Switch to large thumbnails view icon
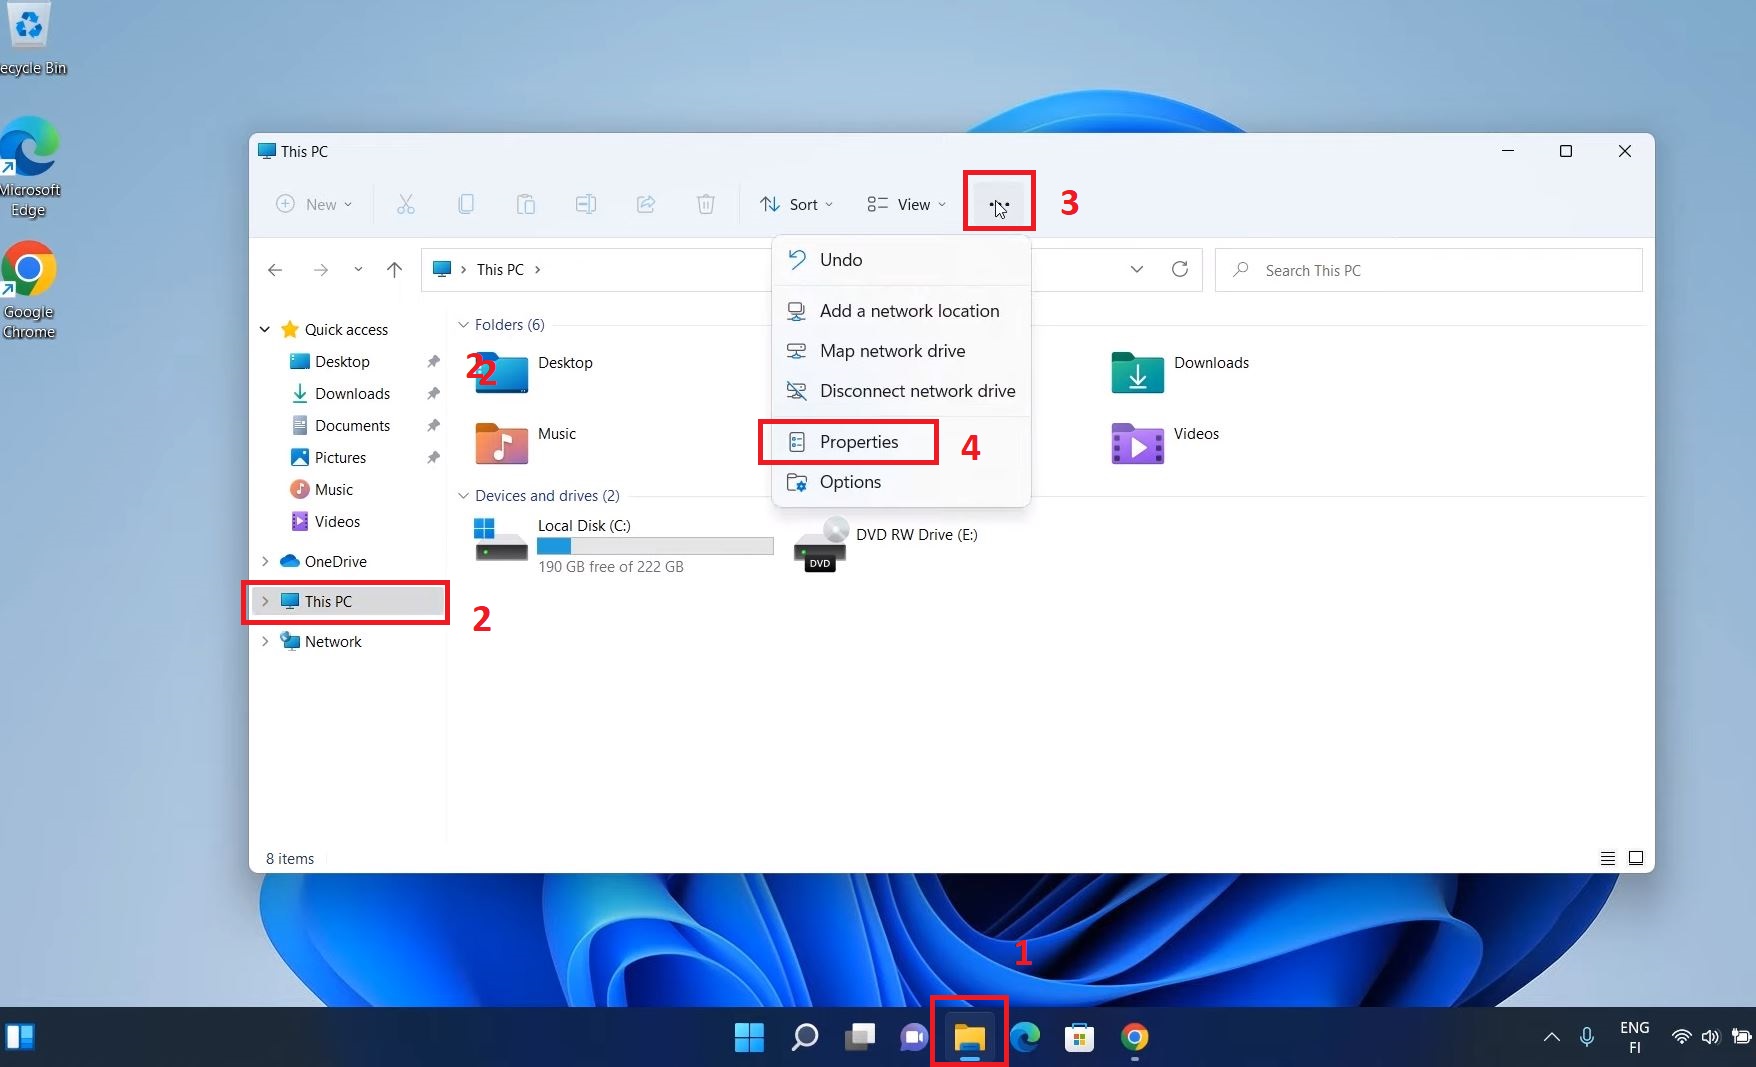 [1636, 858]
